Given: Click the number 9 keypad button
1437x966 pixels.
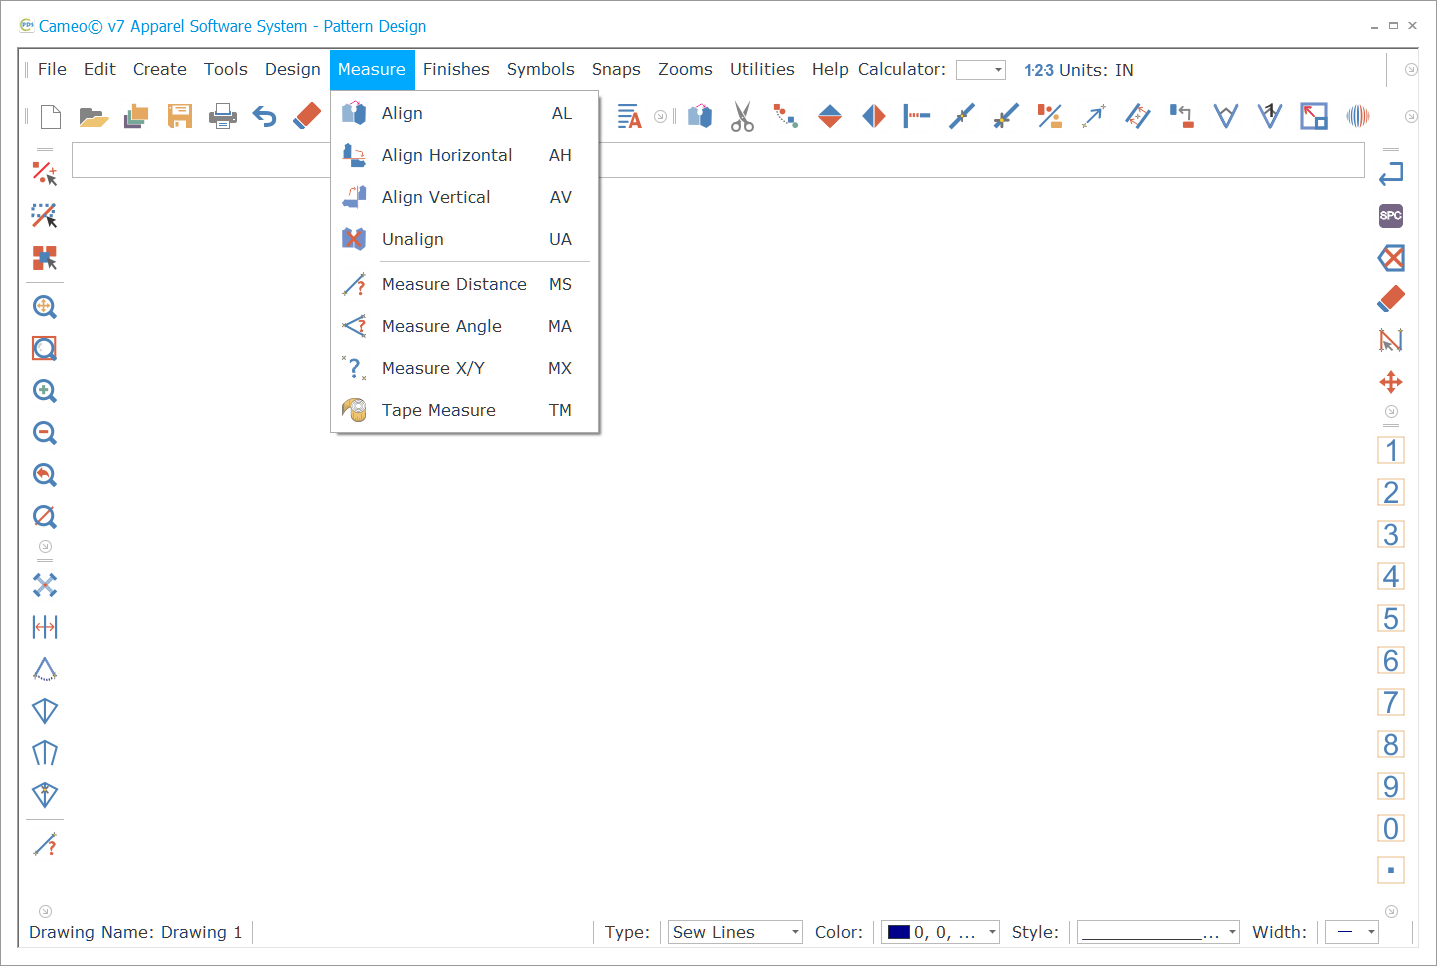Looking at the screenshot, I should 1391,786.
